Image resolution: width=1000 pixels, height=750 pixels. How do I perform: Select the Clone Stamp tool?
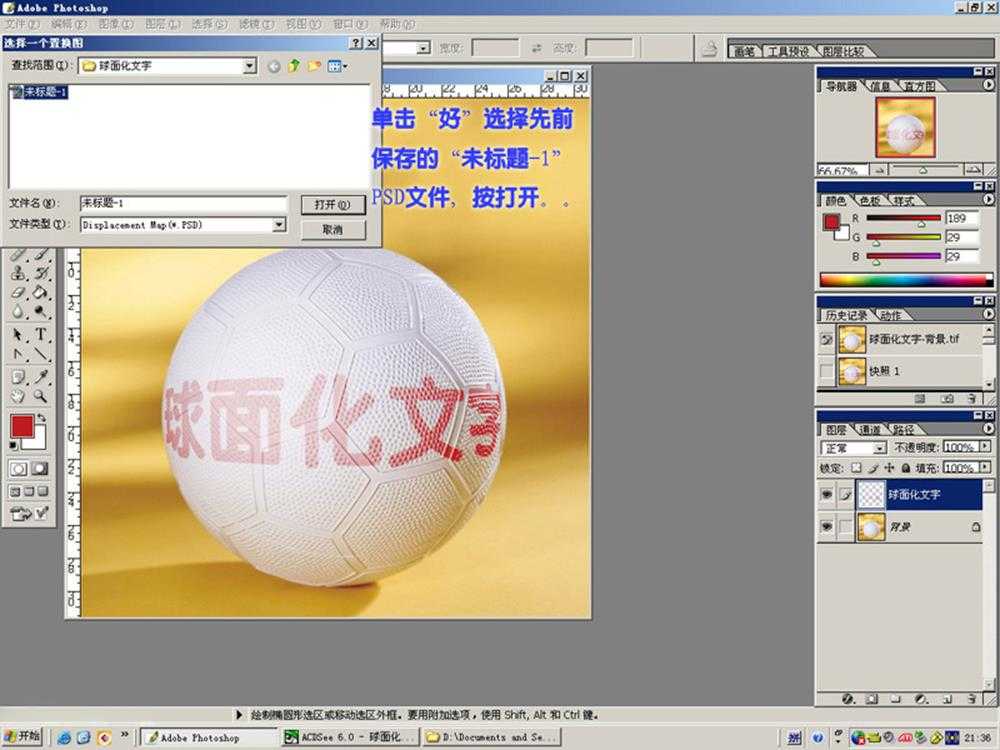point(18,273)
